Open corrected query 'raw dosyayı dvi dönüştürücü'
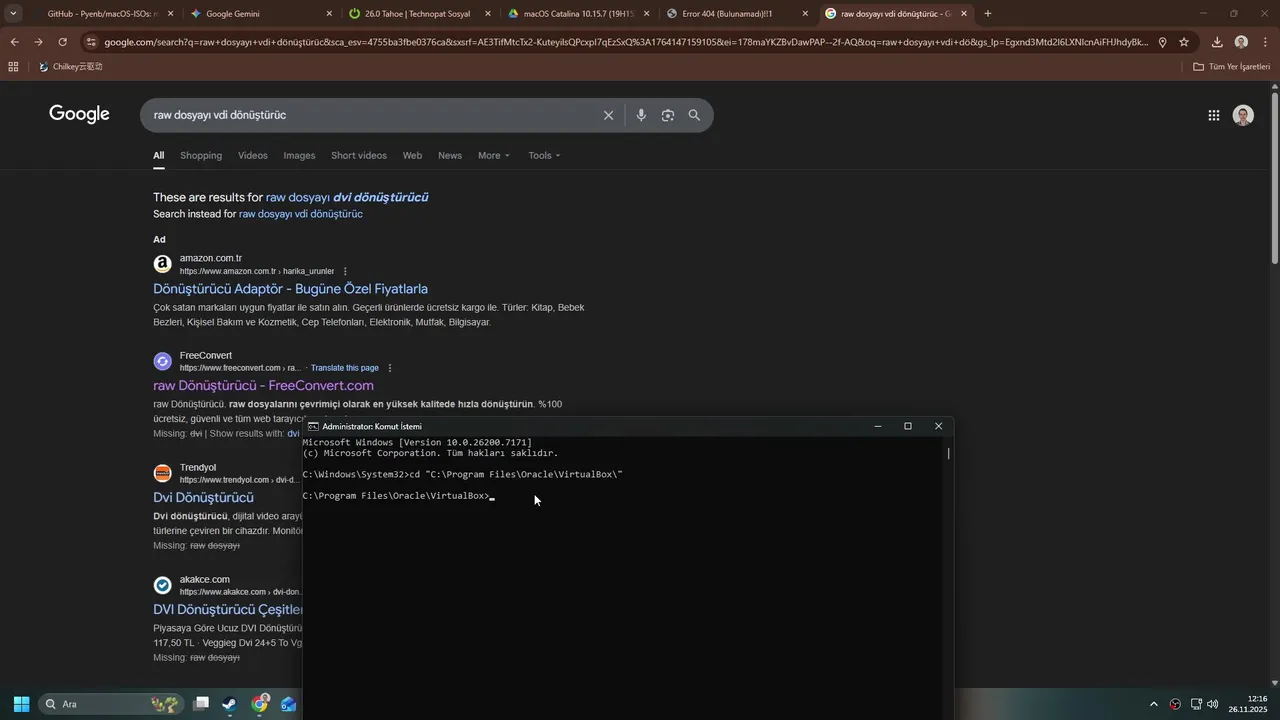The height and width of the screenshot is (720, 1280). click(347, 197)
